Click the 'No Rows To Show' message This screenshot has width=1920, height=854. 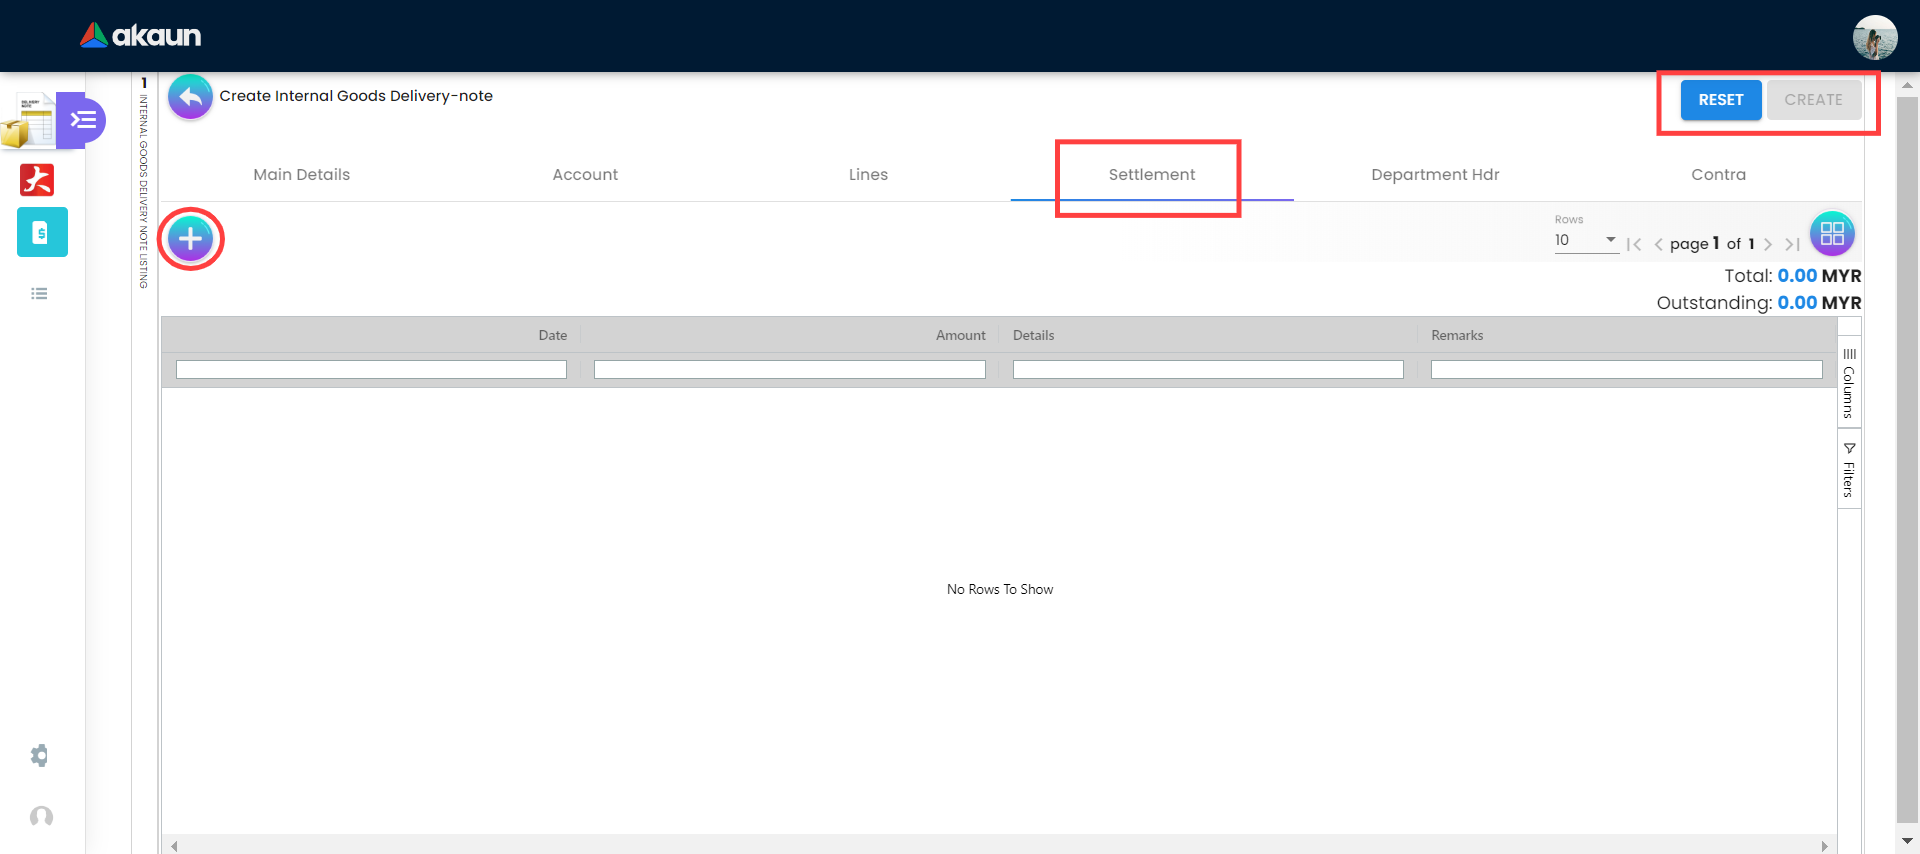click(x=1000, y=590)
